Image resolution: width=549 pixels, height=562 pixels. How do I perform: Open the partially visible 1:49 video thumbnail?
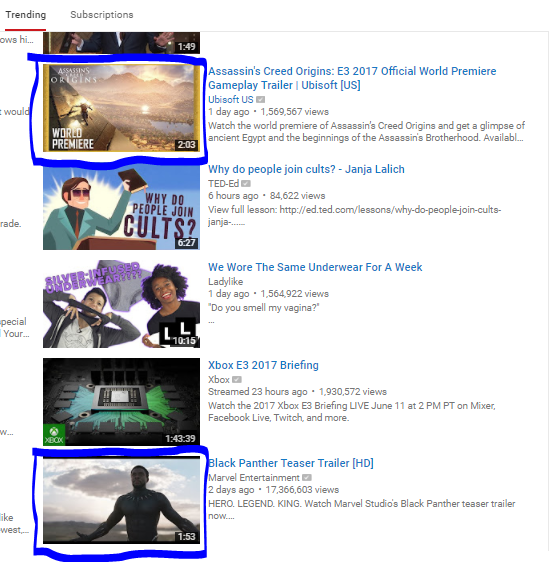[121, 43]
